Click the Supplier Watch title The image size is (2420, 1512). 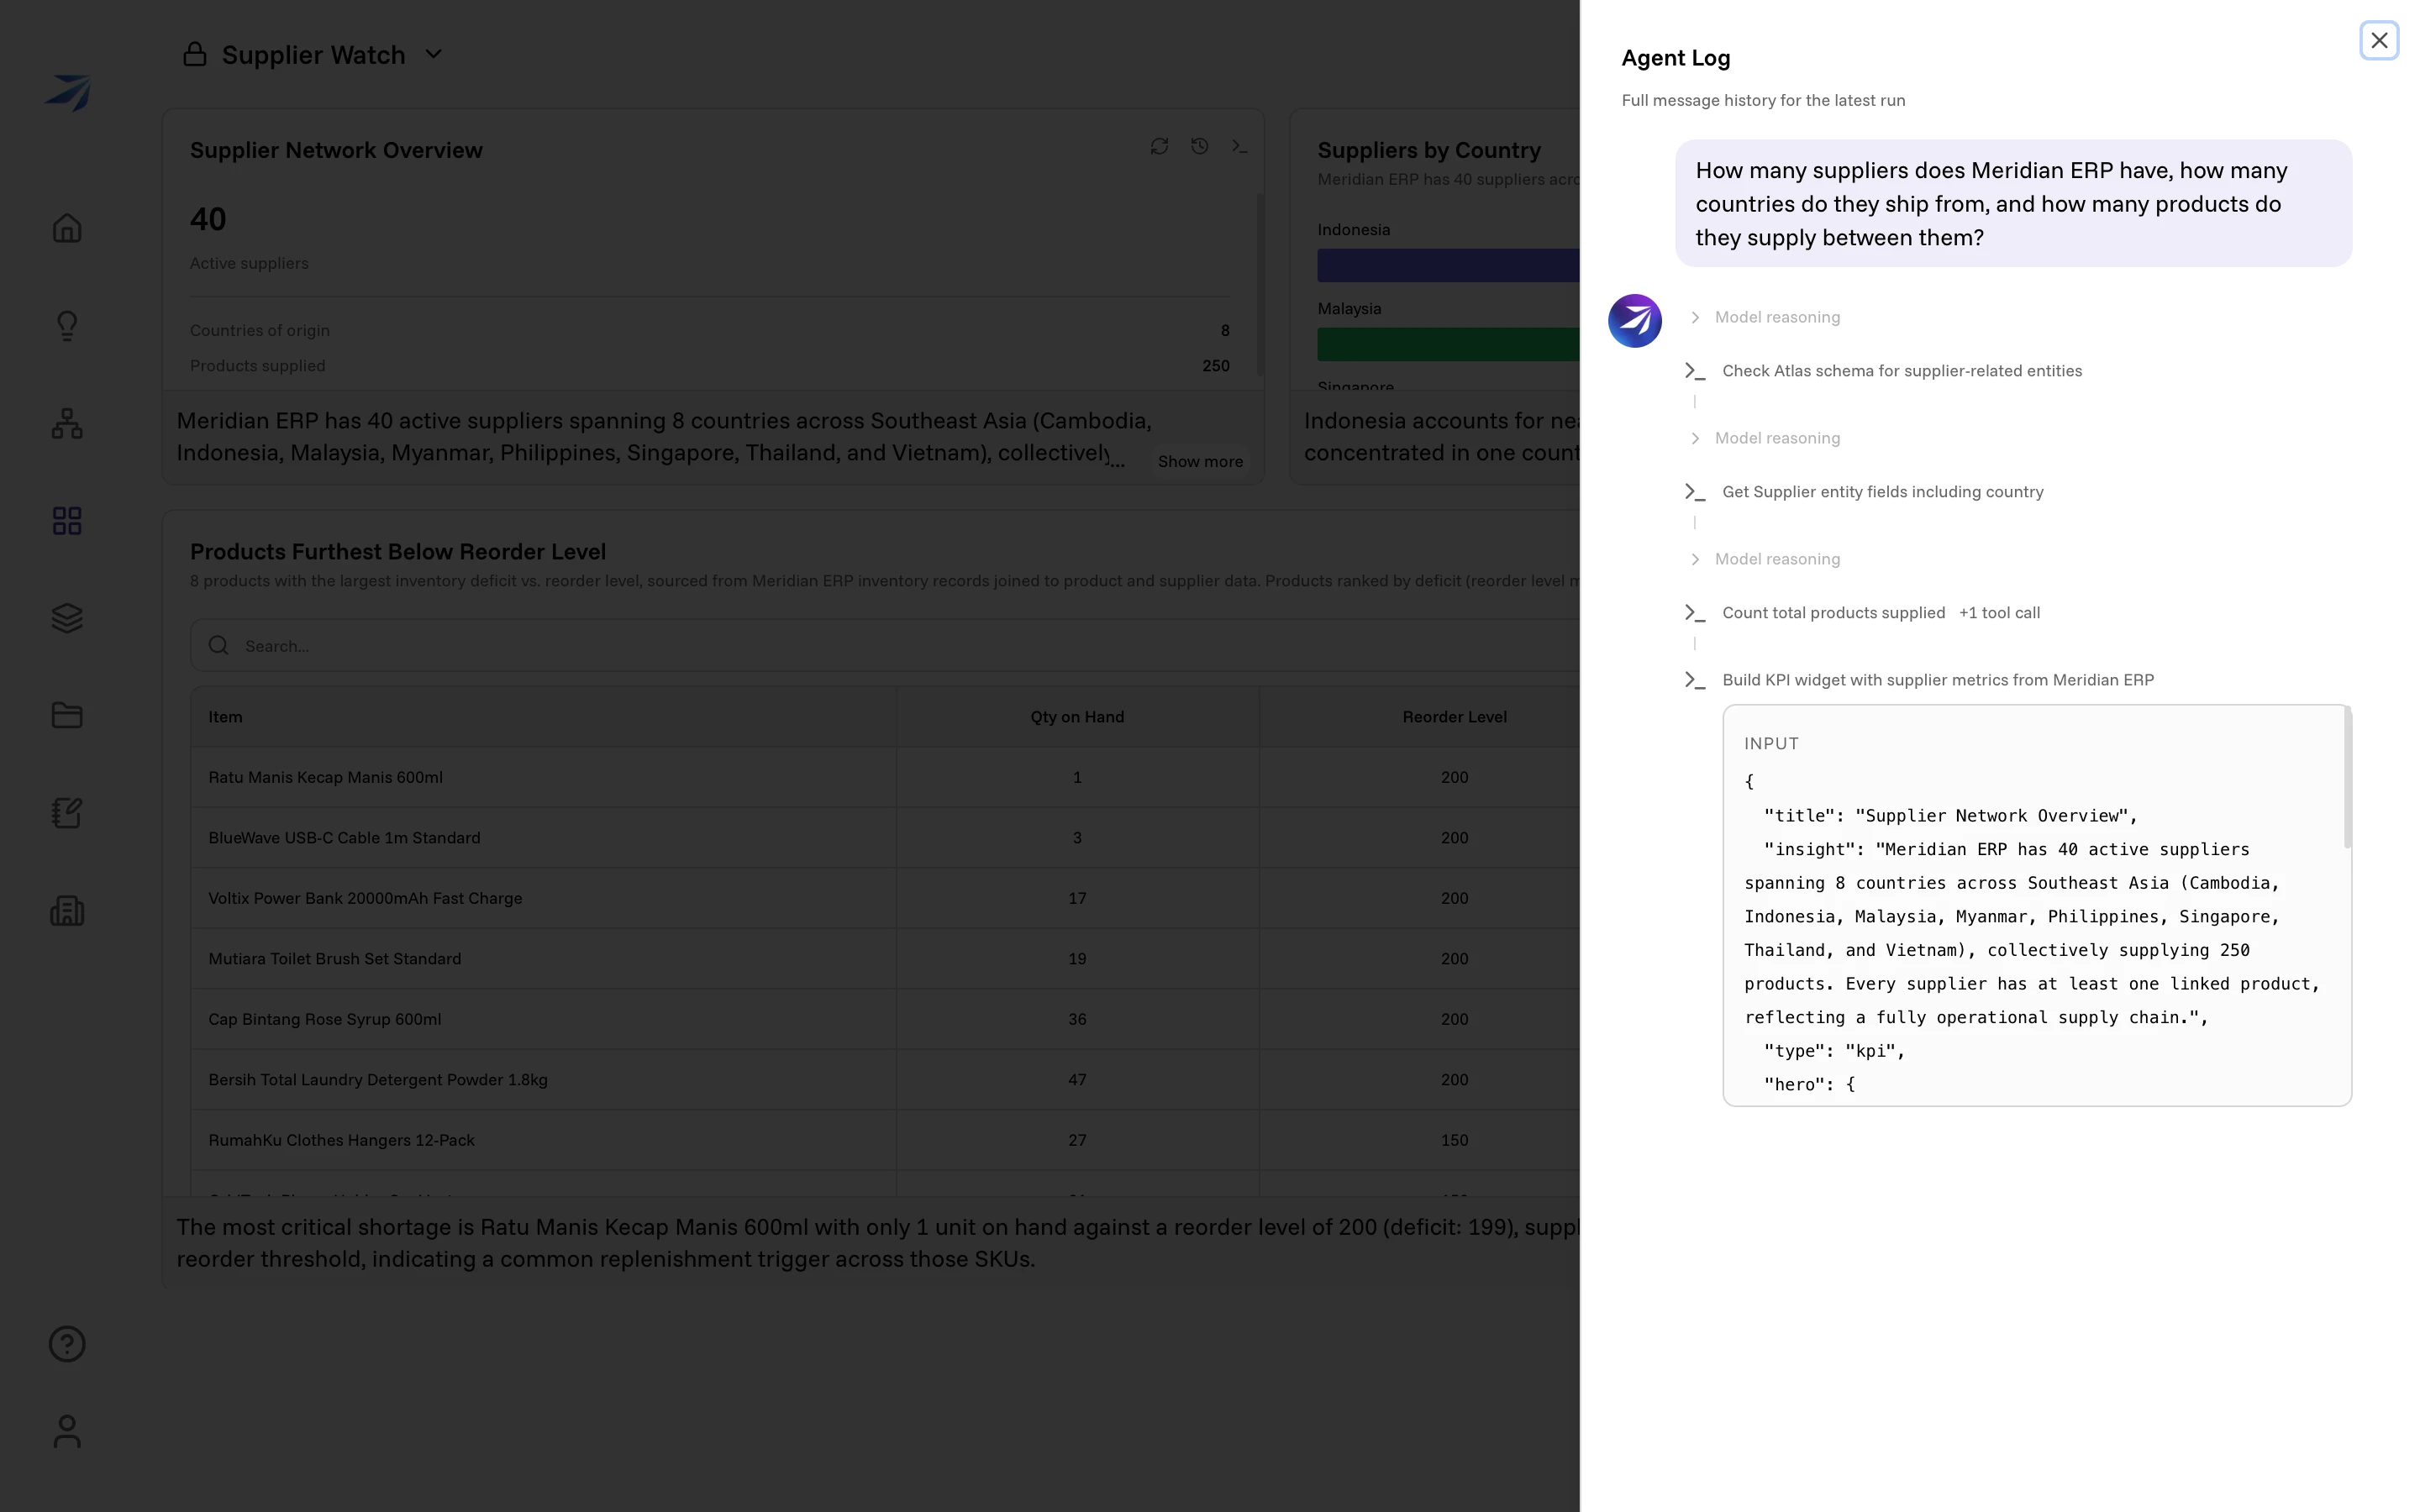(x=313, y=54)
